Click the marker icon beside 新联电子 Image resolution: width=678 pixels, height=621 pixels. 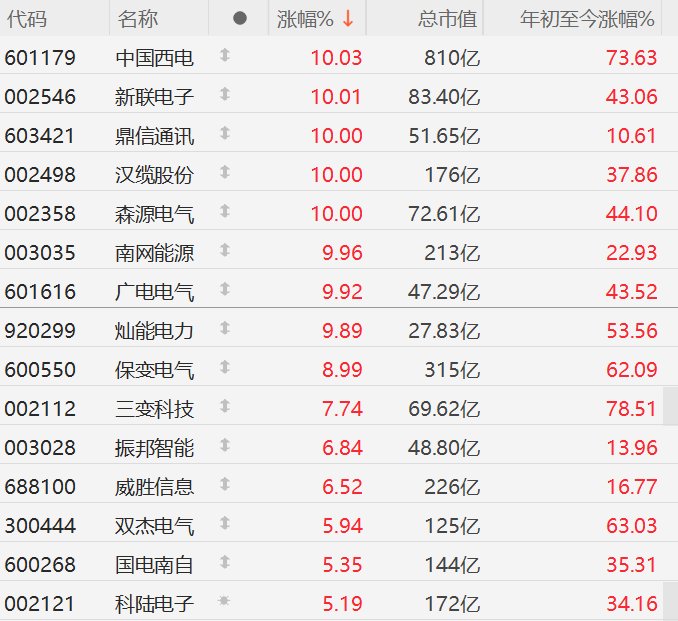[x=224, y=94]
